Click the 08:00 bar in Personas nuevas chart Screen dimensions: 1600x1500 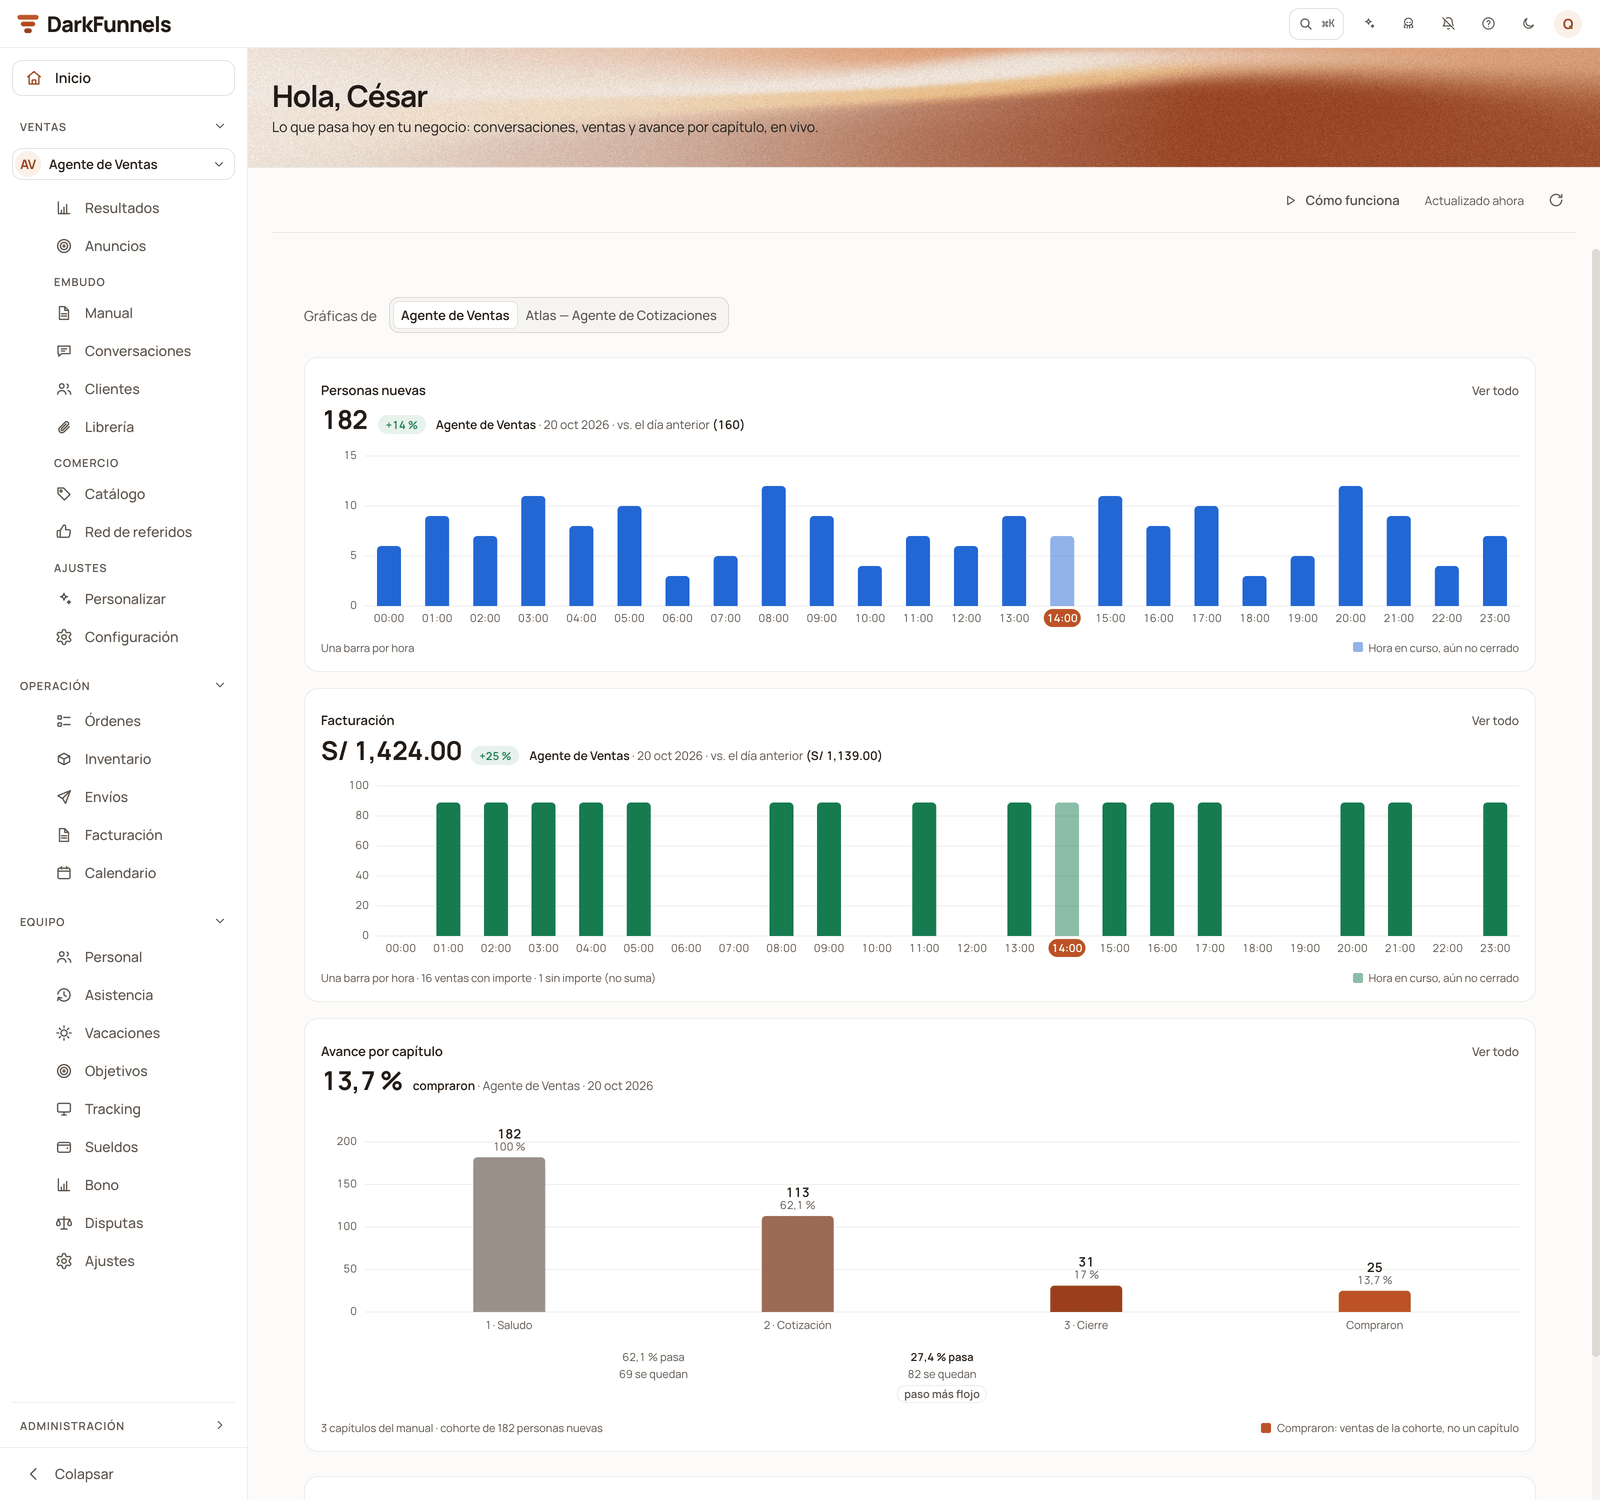click(774, 546)
